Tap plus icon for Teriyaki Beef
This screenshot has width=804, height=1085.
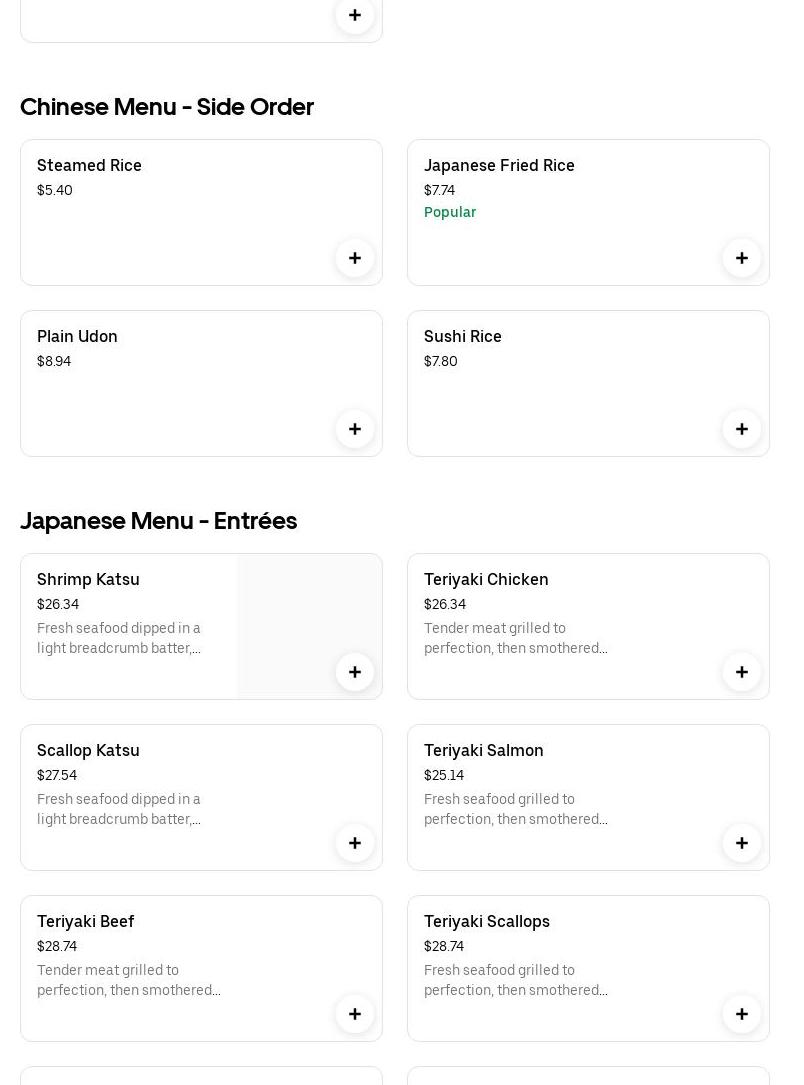[355, 1014]
